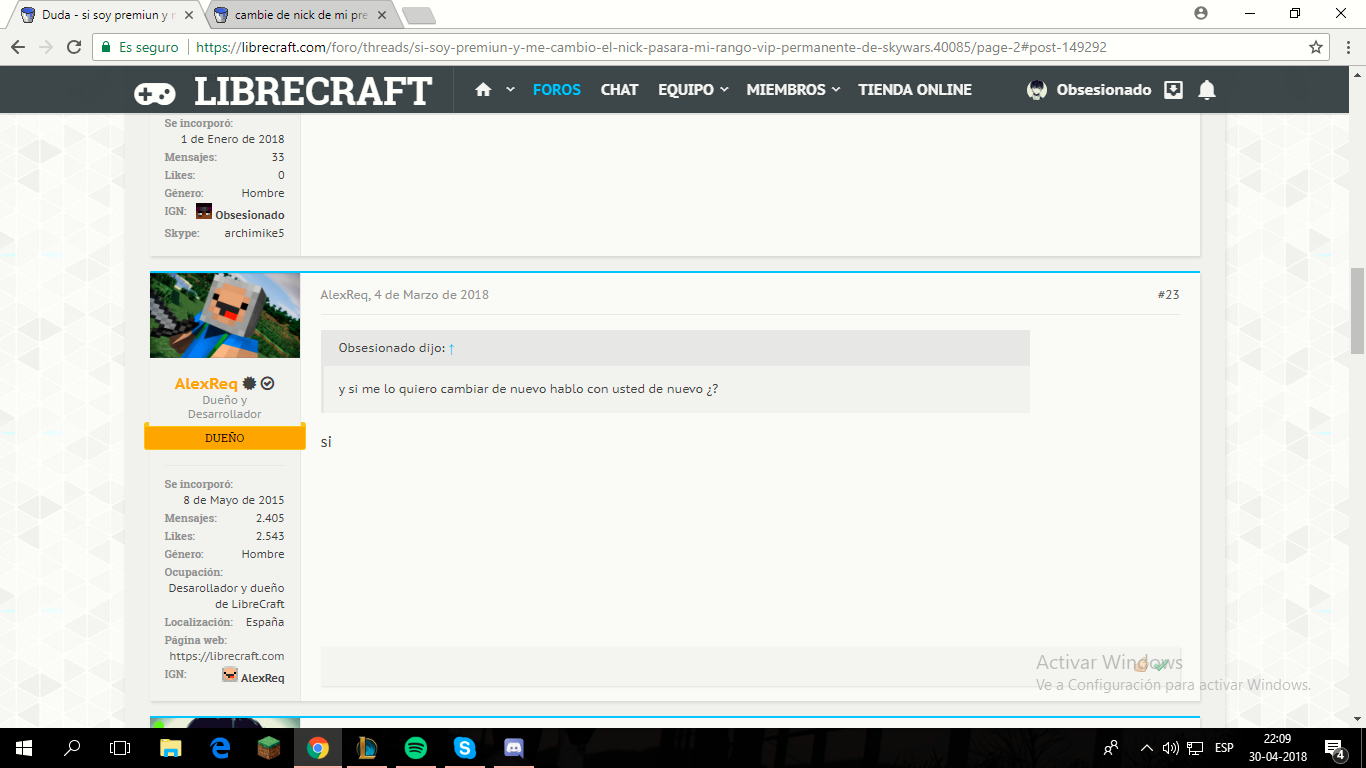Open the notifications bell
This screenshot has width=1366, height=768.
pos(1207,90)
